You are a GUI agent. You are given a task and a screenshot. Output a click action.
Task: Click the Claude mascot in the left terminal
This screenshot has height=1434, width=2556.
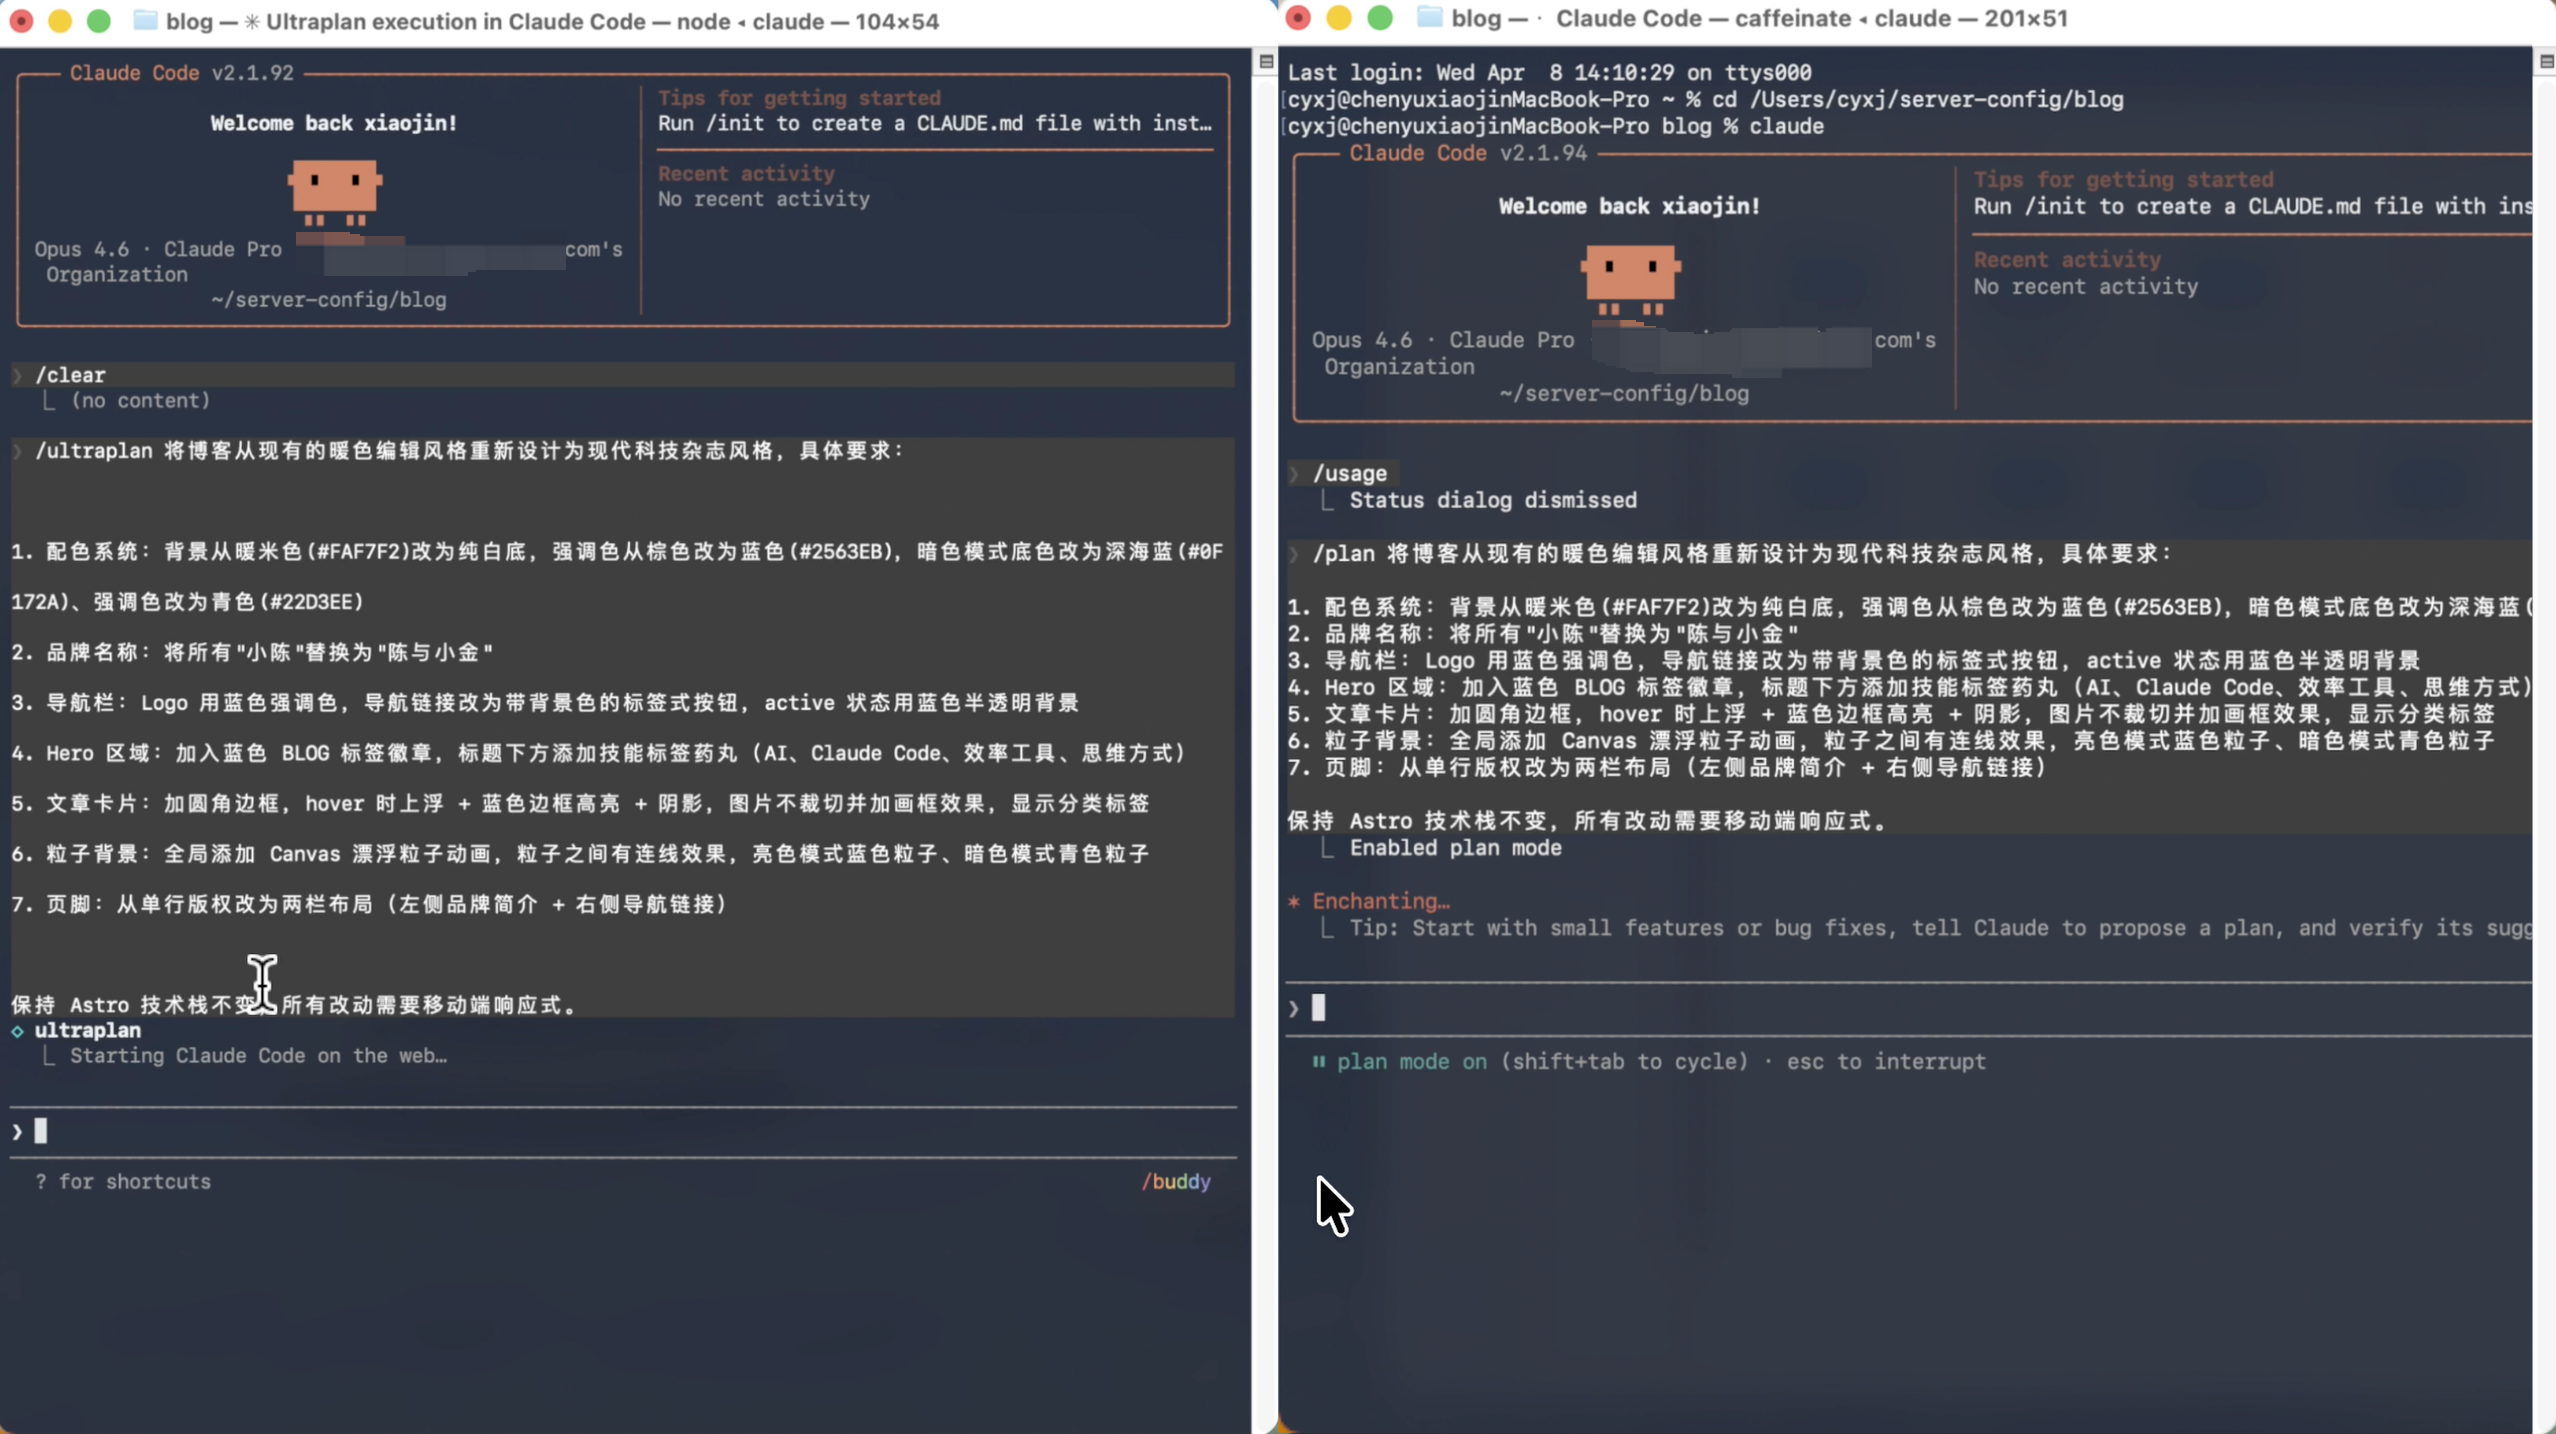(334, 192)
